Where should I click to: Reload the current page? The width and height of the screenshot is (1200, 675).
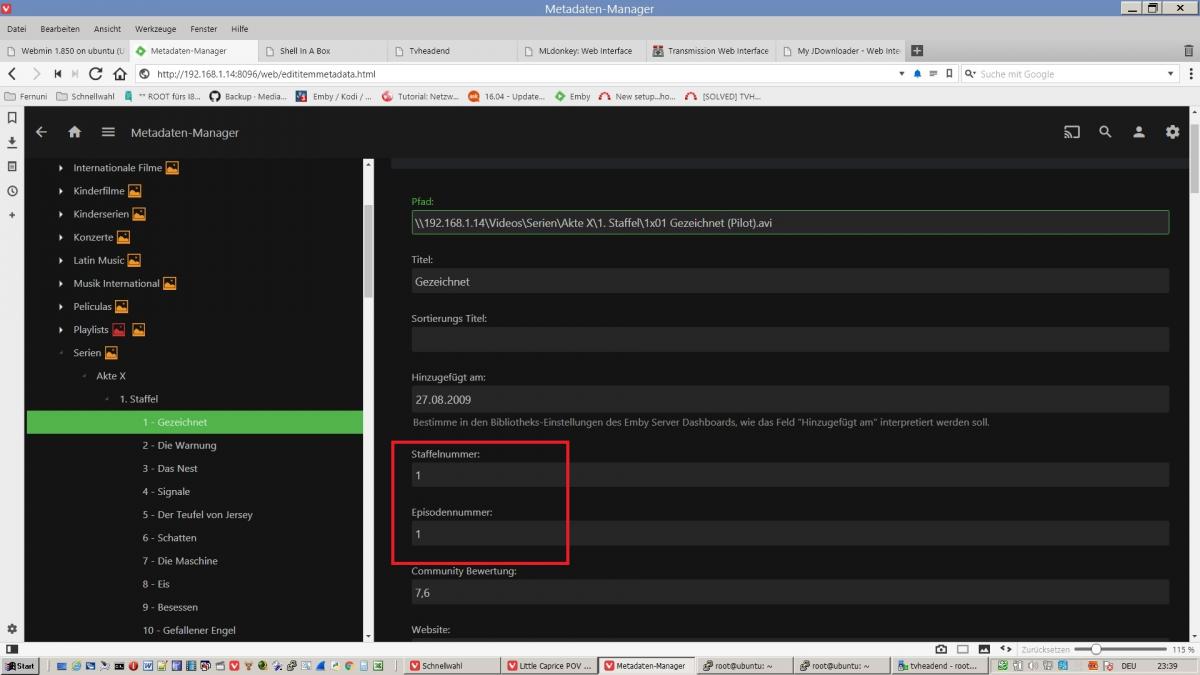(96, 73)
